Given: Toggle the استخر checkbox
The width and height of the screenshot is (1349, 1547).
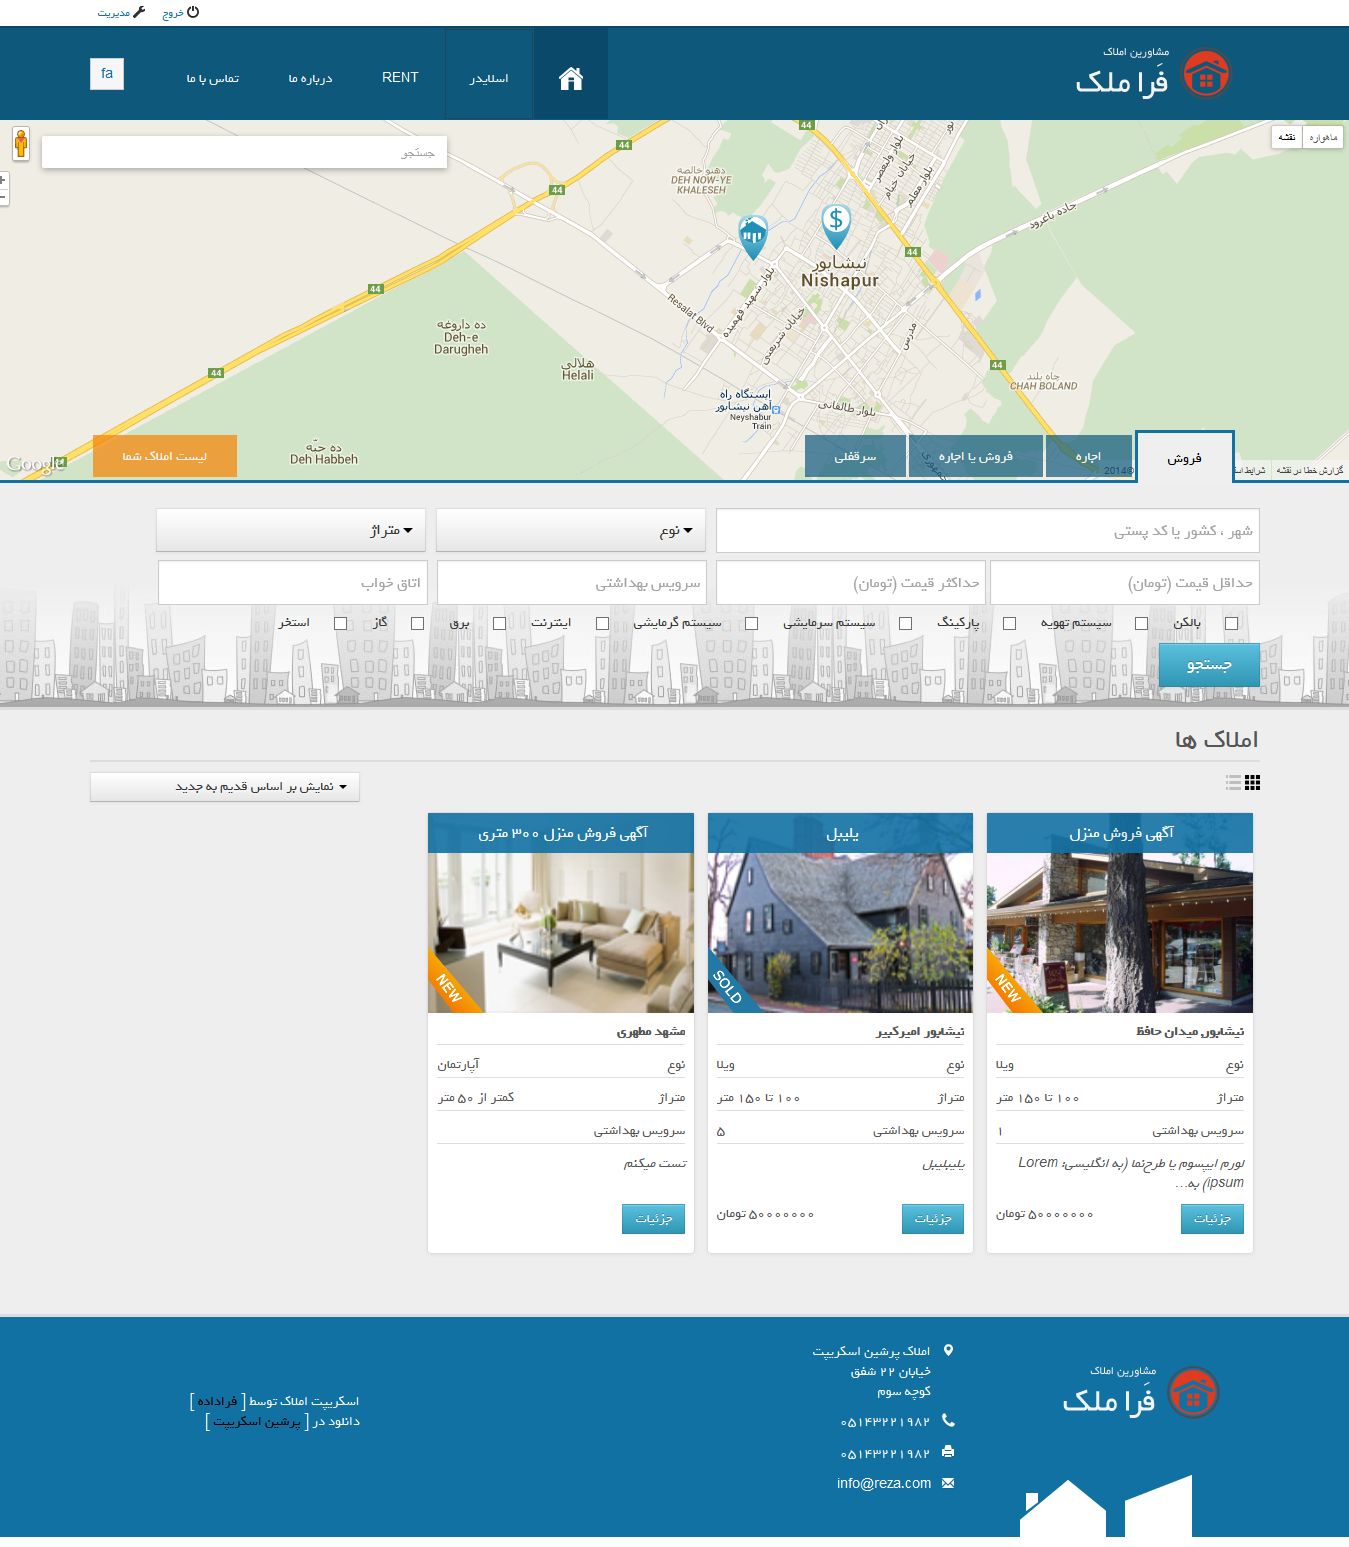Looking at the screenshot, I should [340, 623].
